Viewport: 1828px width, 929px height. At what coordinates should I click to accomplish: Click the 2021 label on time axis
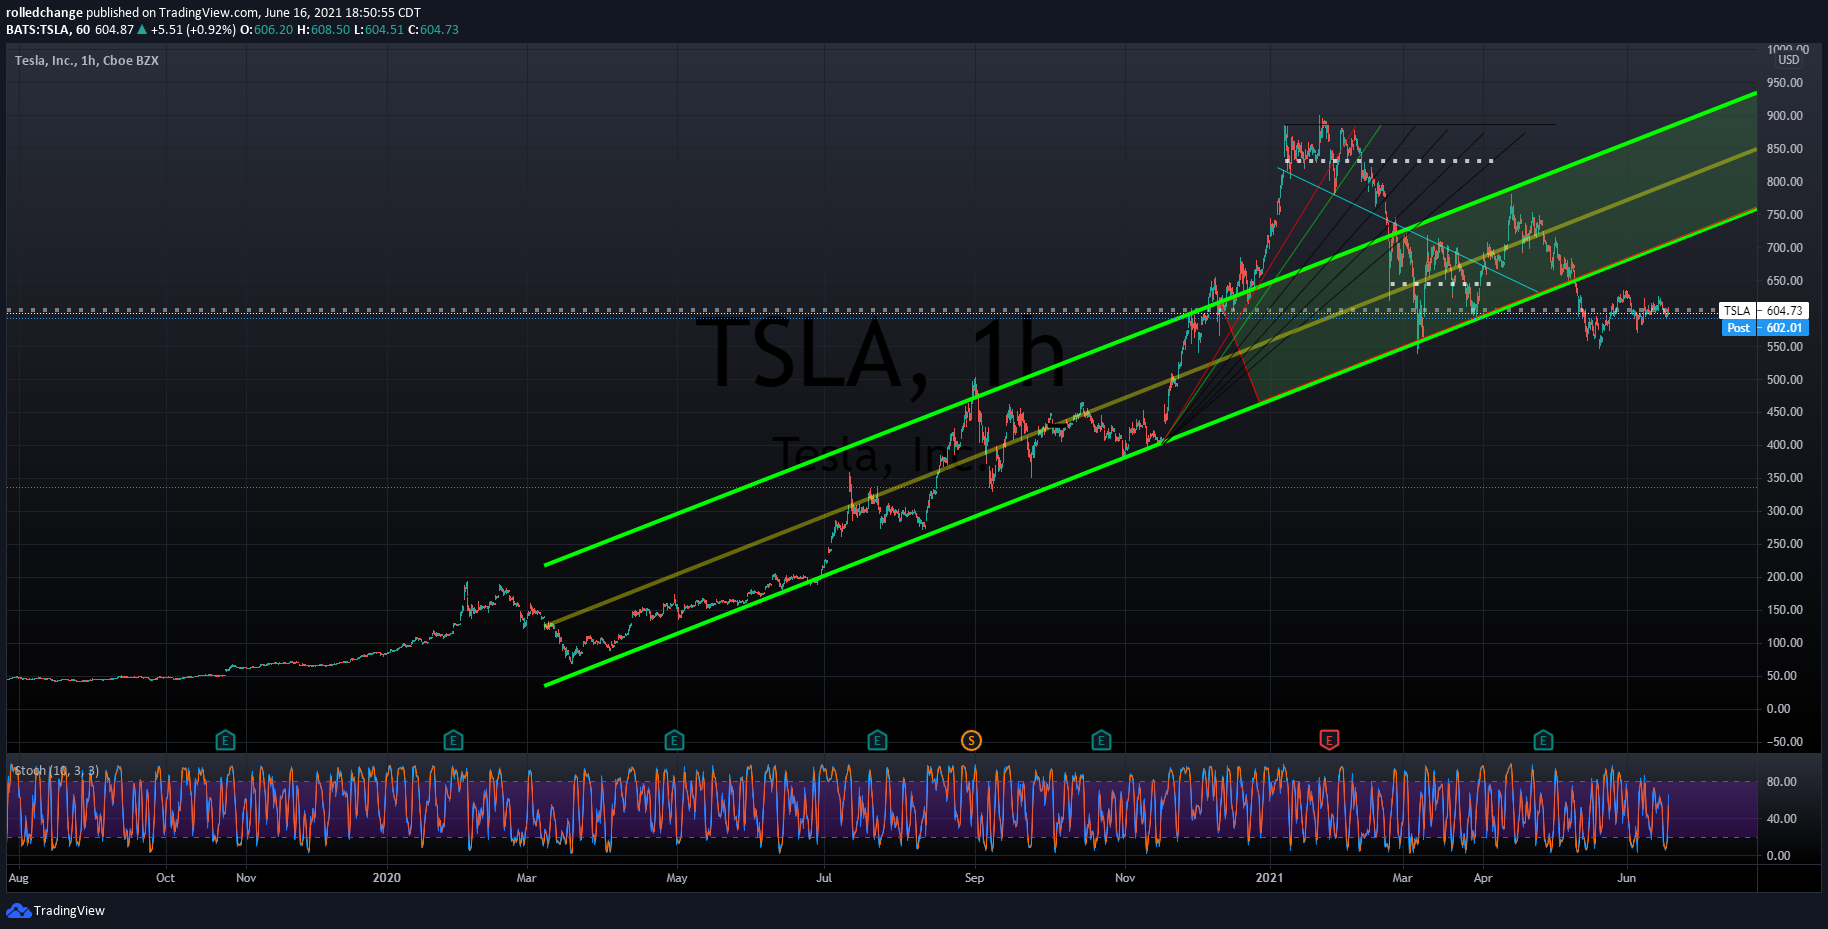(x=1269, y=878)
